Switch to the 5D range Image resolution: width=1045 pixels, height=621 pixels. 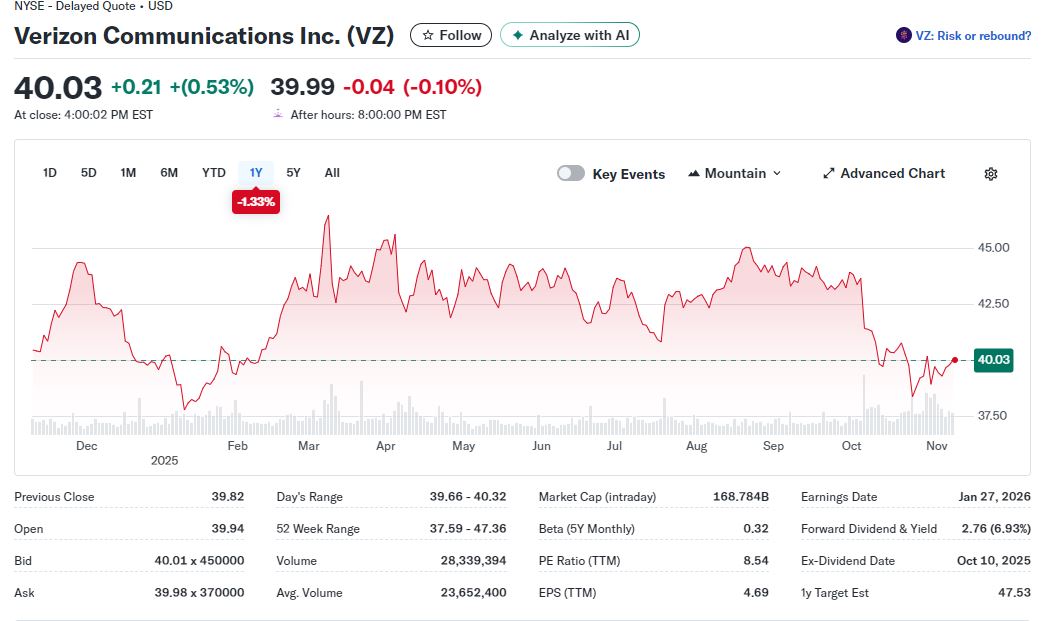(x=89, y=173)
